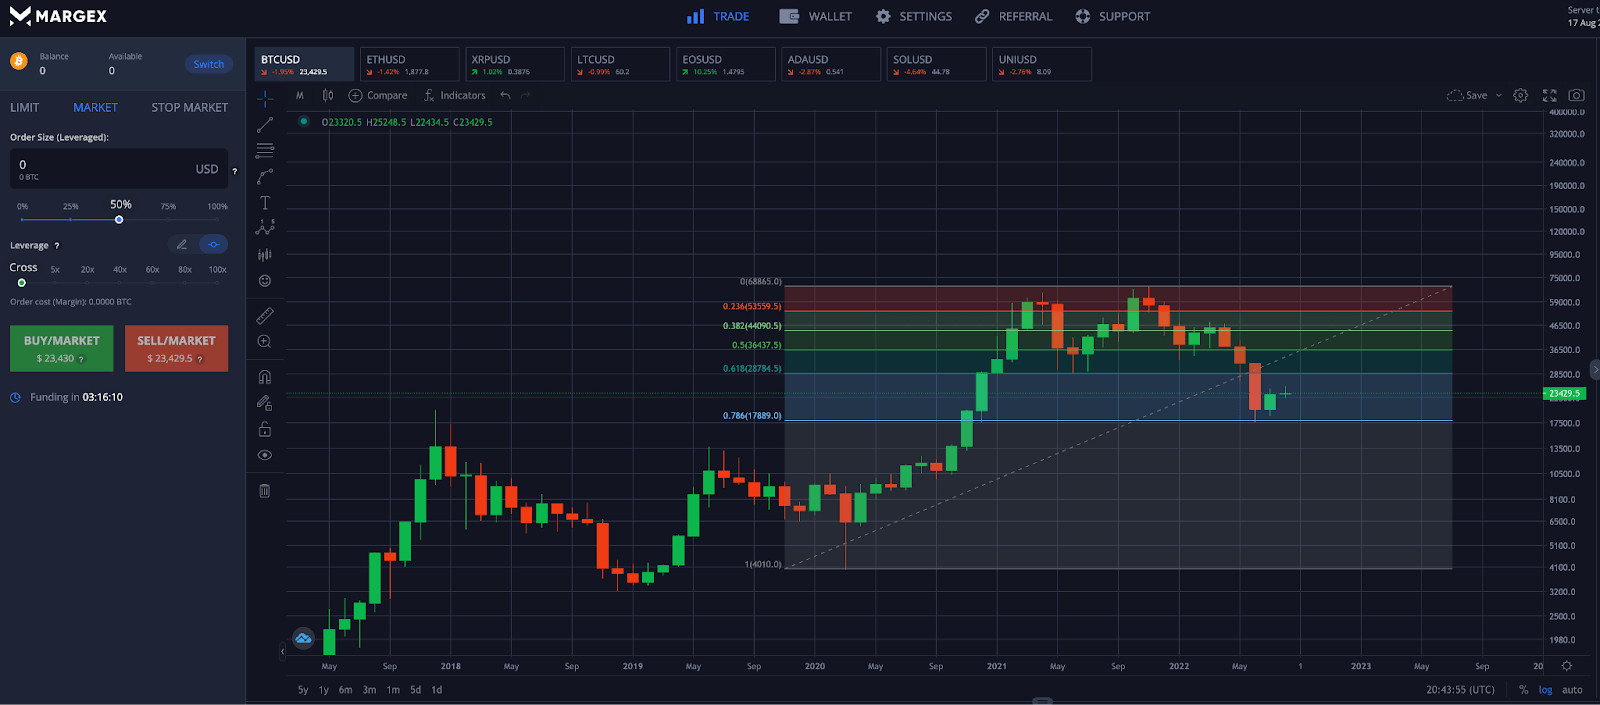Select the ETHUSD market tab
This screenshot has height=705, width=1600.
(x=409, y=64)
